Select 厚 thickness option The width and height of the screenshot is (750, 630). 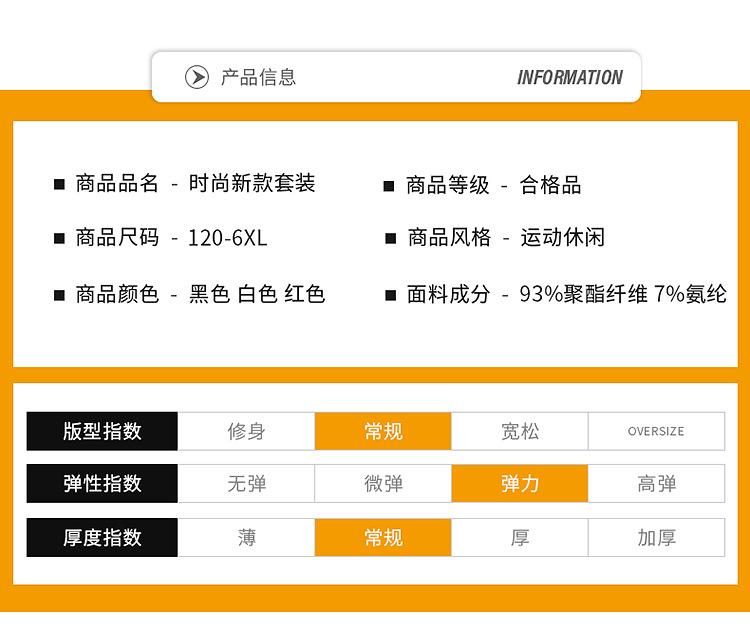tap(520, 537)
